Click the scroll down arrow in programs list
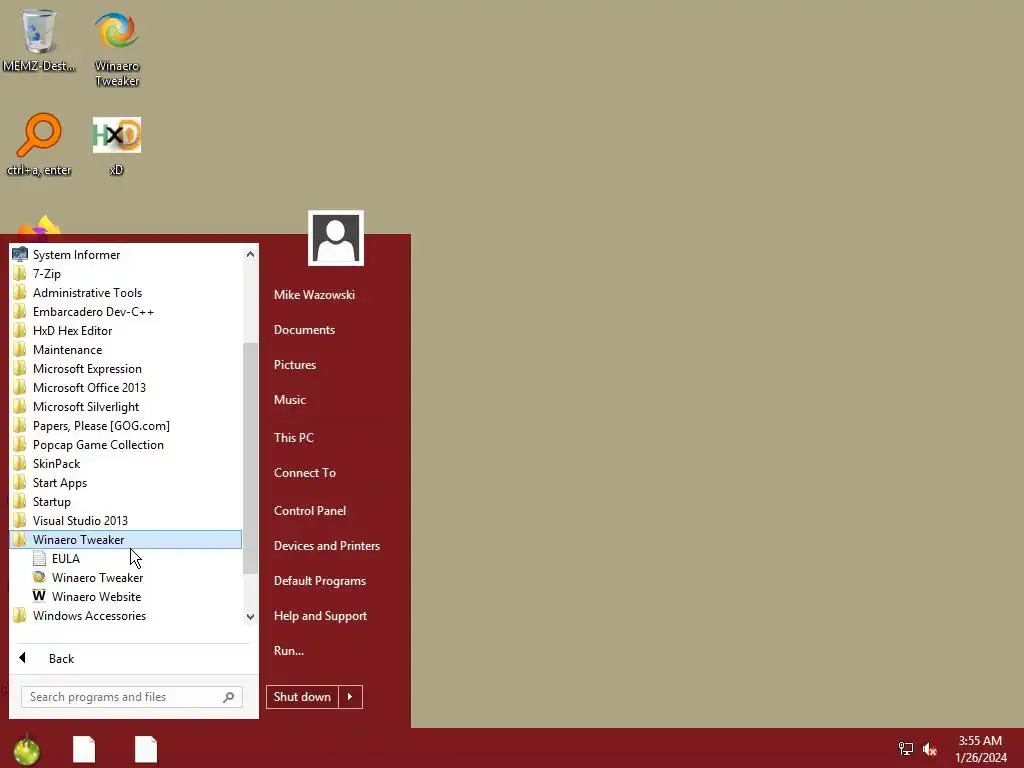The width and height of the screenshot is (1024, 768). click(250, 616)
